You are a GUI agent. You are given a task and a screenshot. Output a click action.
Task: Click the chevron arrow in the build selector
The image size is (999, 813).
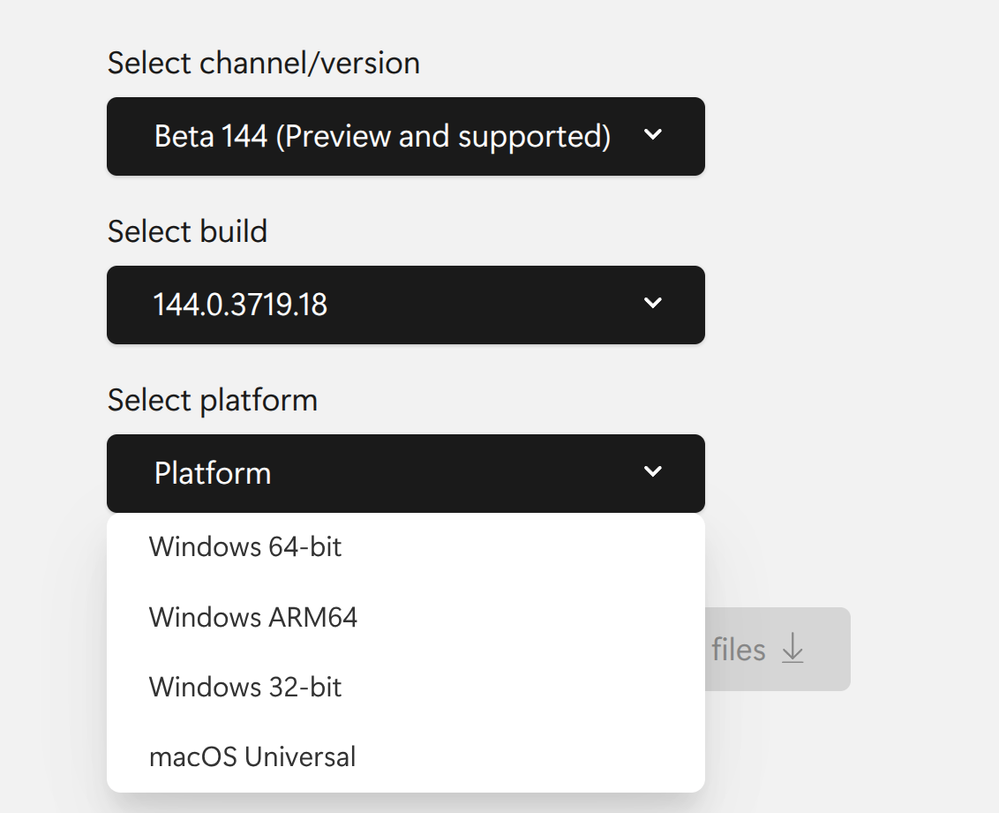tap(653, 302)
